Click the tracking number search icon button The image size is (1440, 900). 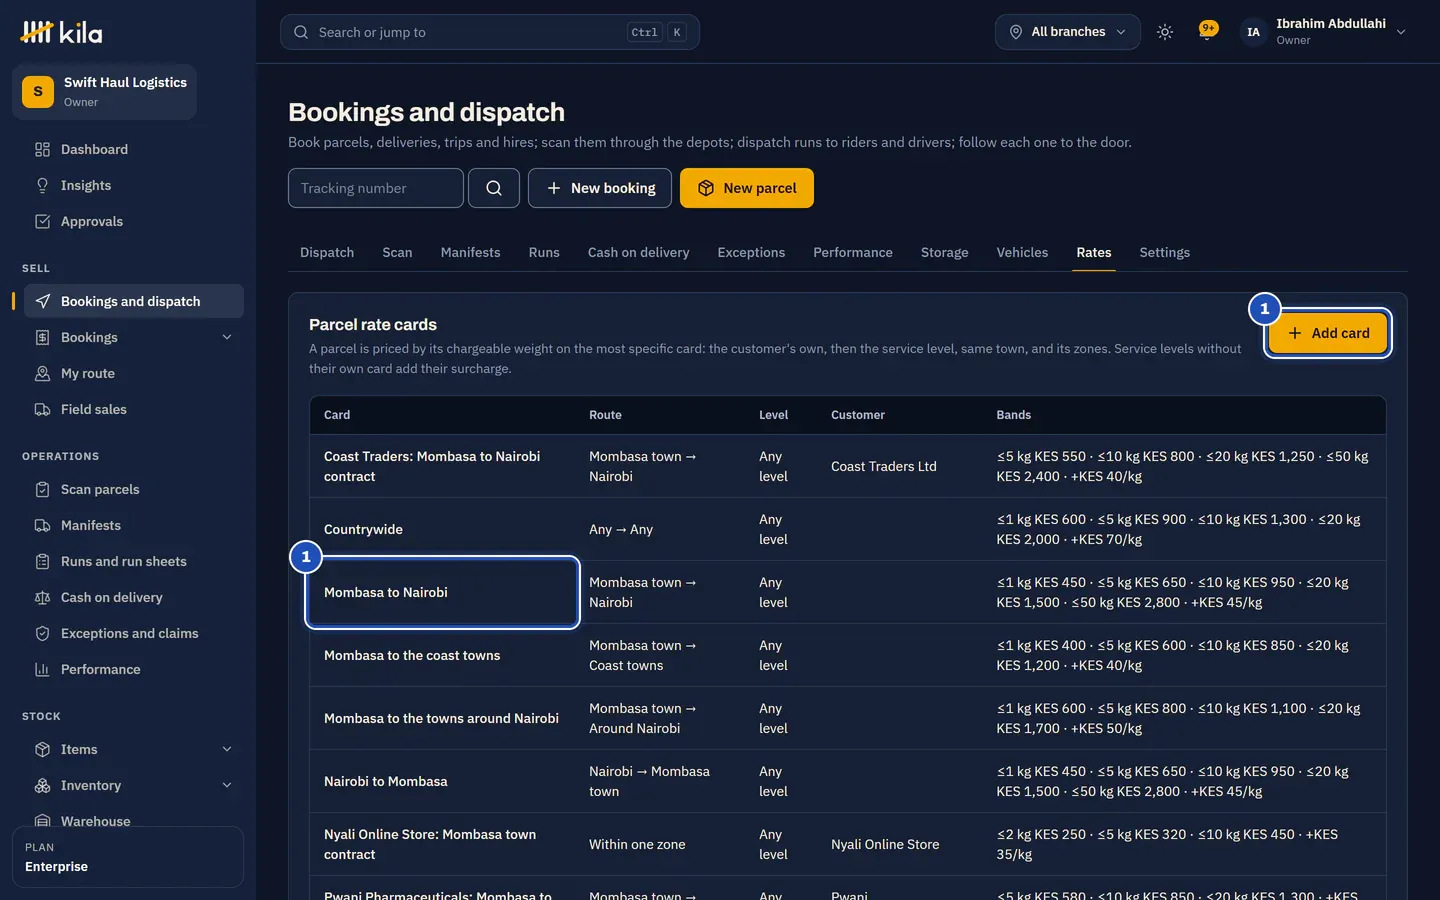click(494, 188)
